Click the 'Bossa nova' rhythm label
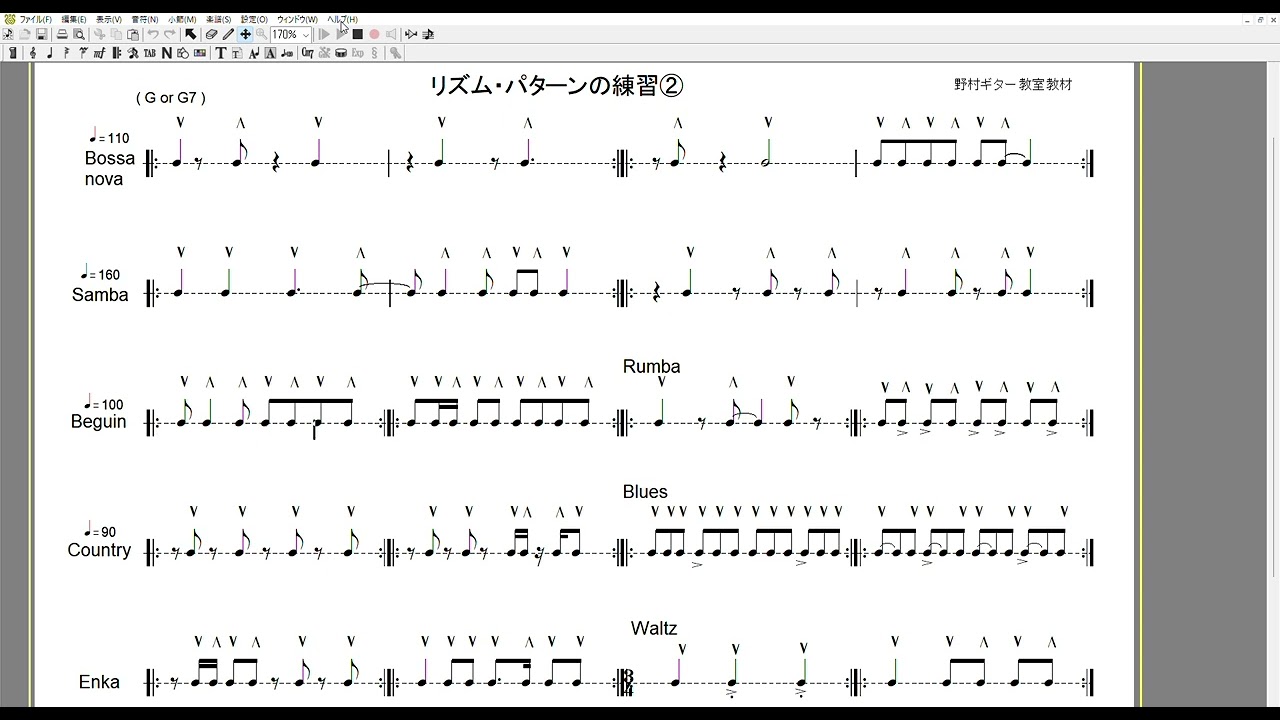This screenshot has height=720, width=1280. tap(109, 168)
